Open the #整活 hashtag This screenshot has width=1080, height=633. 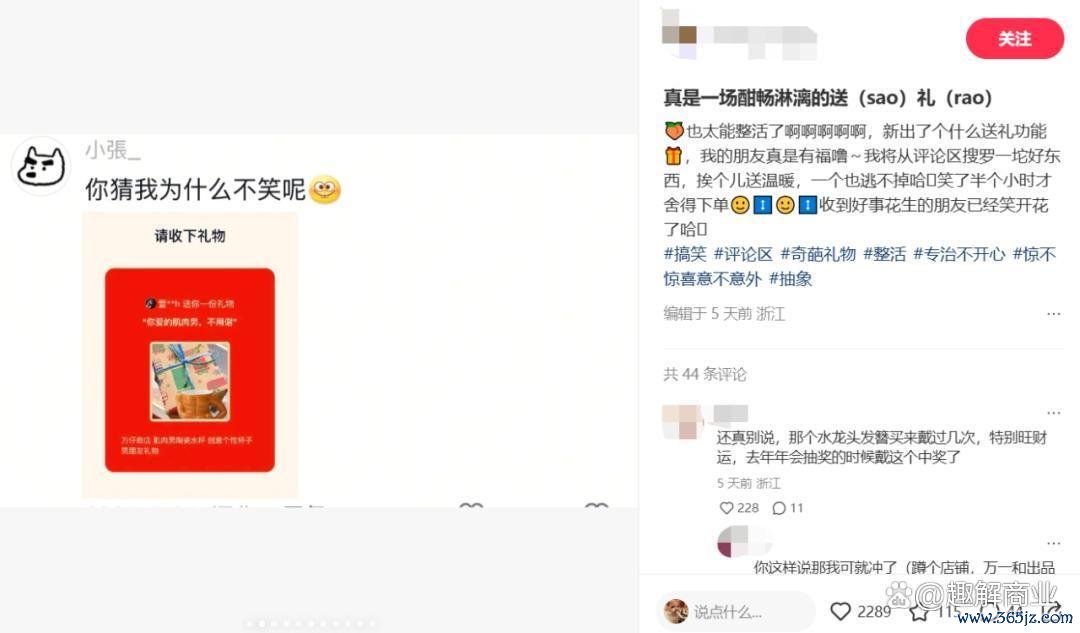tap(884, 254)
